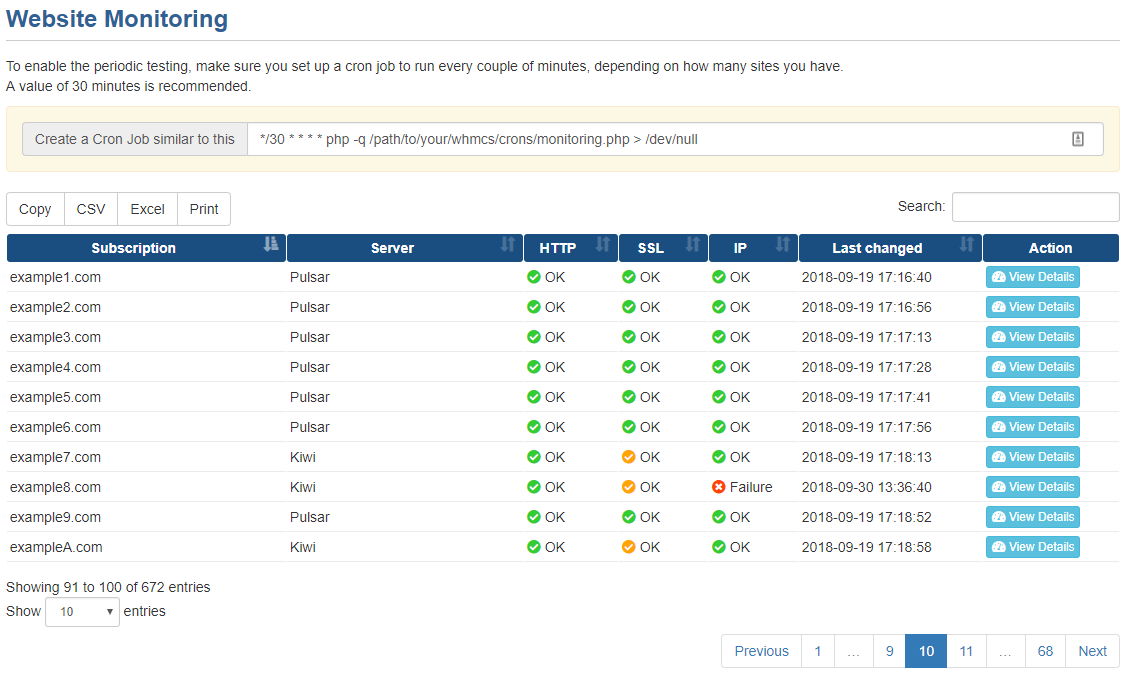Go to the Next page of results

tap(1092, 651)
